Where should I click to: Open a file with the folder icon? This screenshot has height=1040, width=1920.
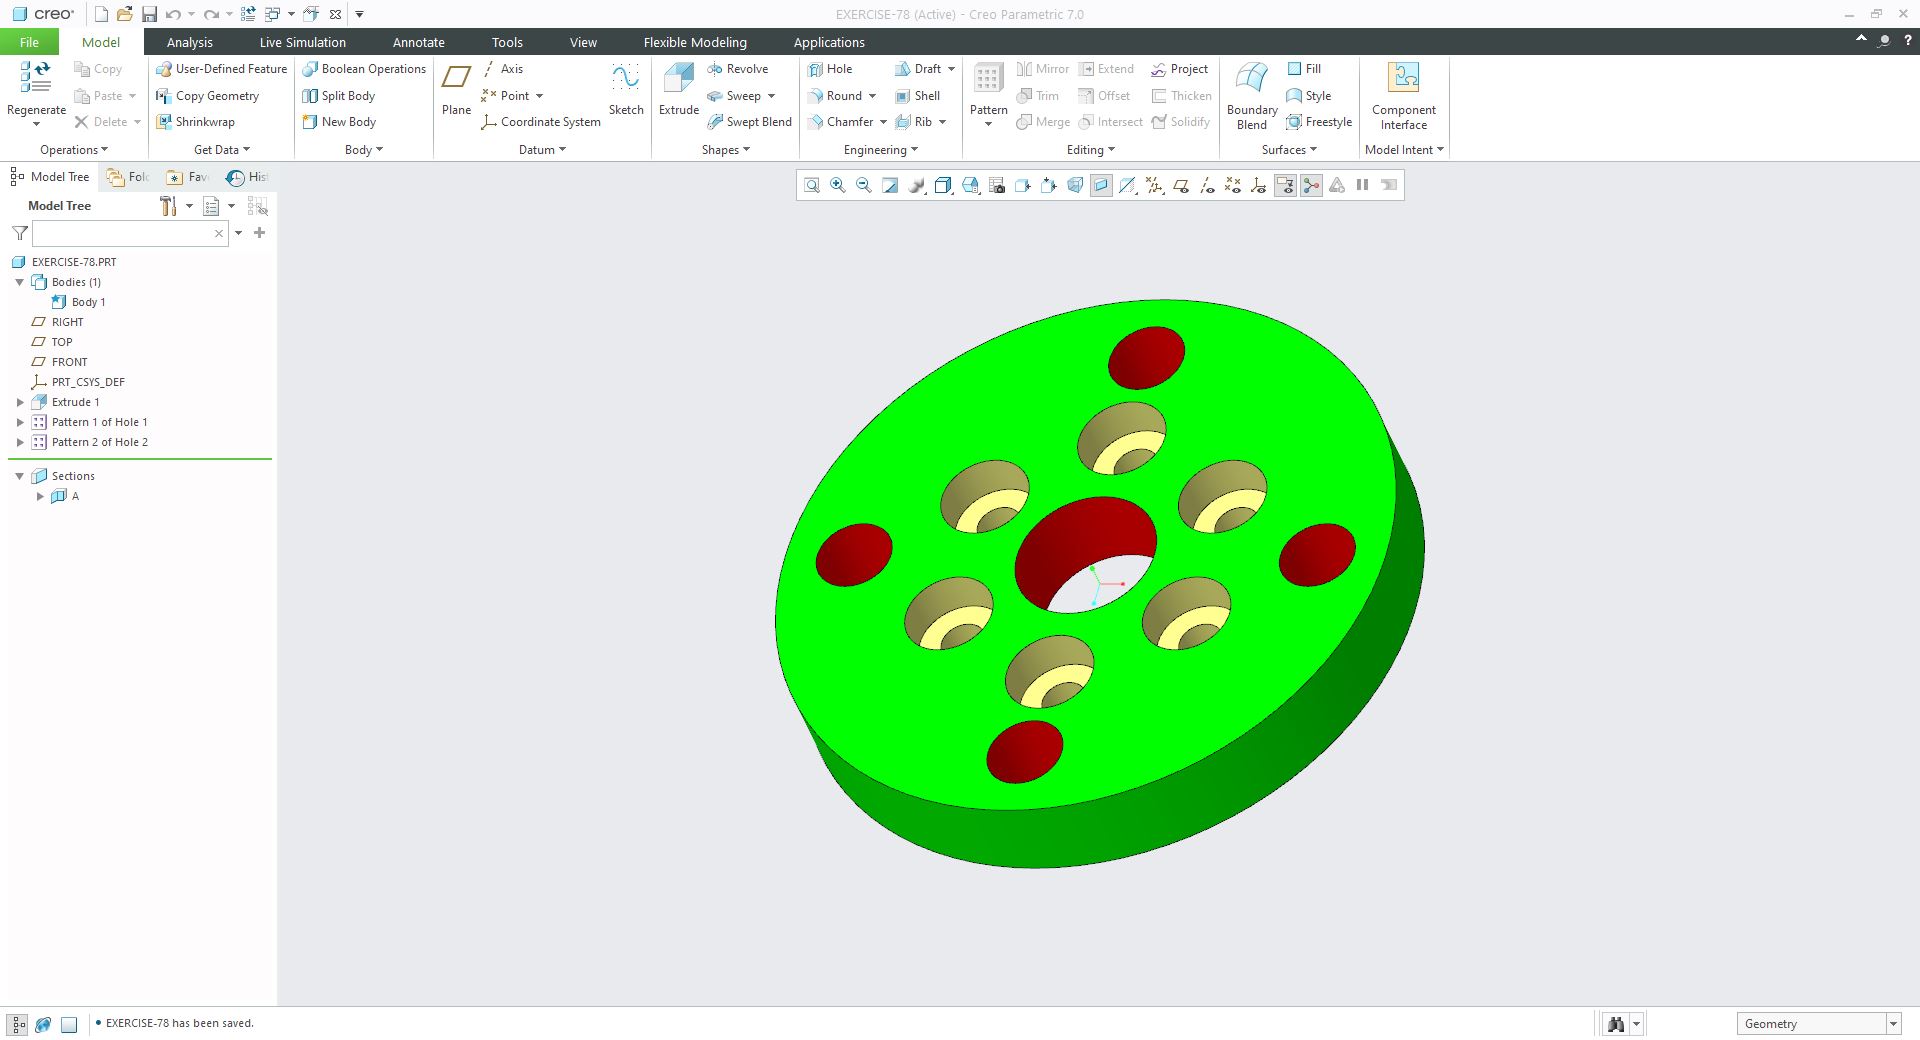point(124,14)
